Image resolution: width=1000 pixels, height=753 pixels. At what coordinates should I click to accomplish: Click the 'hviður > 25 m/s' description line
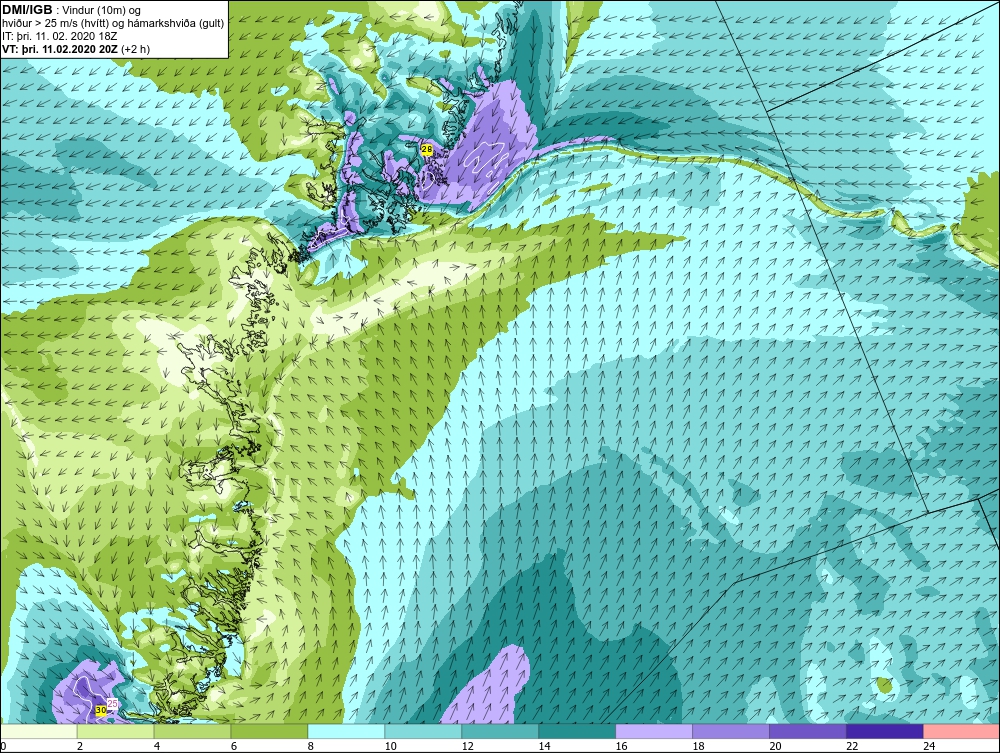[x=113, y=24]
